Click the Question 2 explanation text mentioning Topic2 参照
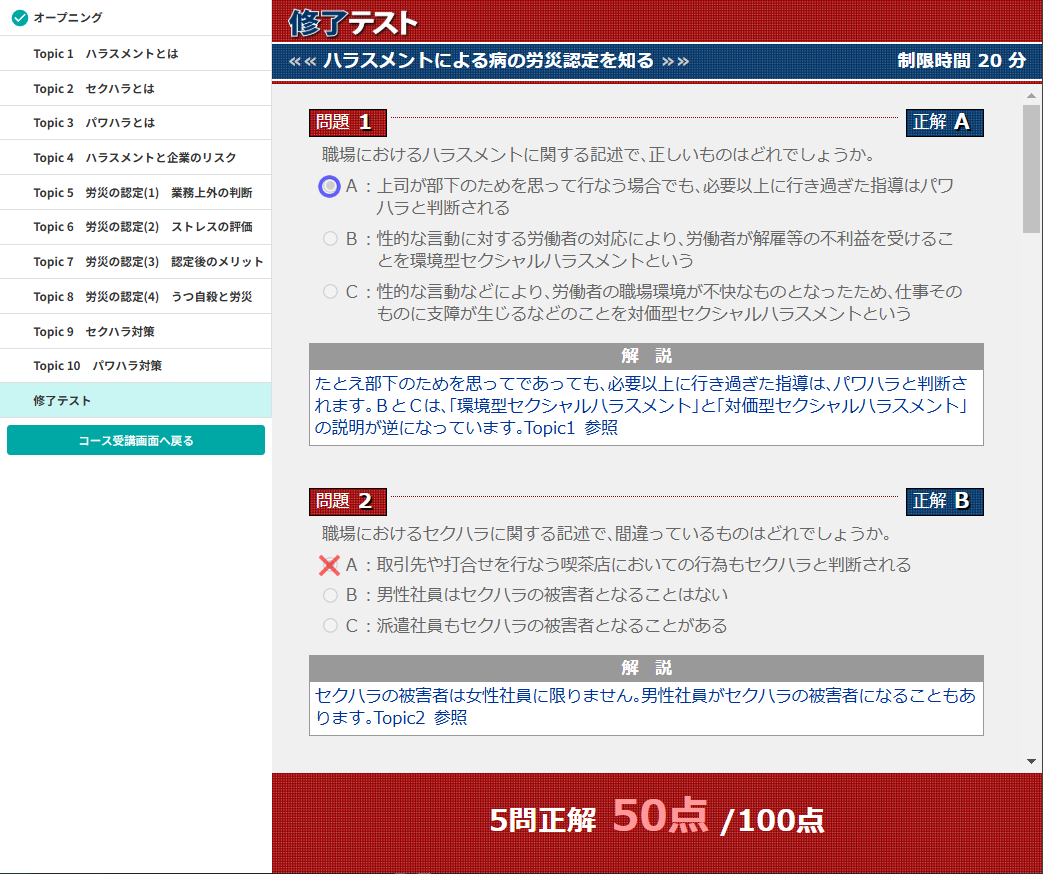This screenshot has width=1043, height=874. pos(645,706)
